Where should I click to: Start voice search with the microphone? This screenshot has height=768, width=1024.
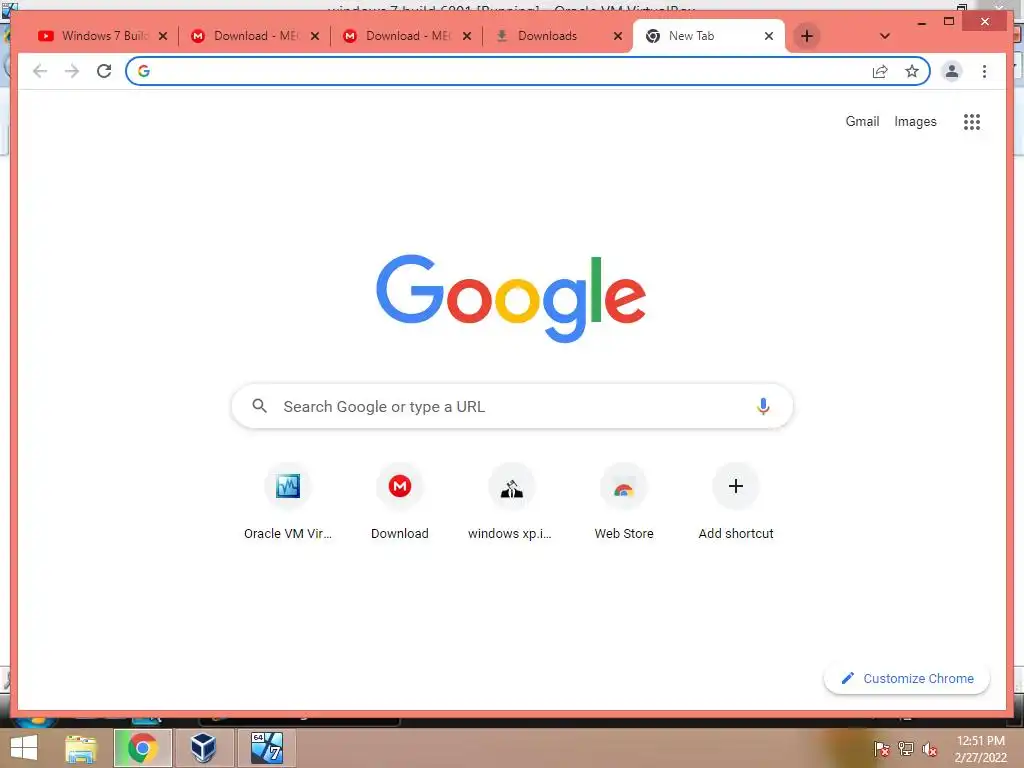point(763,406)
